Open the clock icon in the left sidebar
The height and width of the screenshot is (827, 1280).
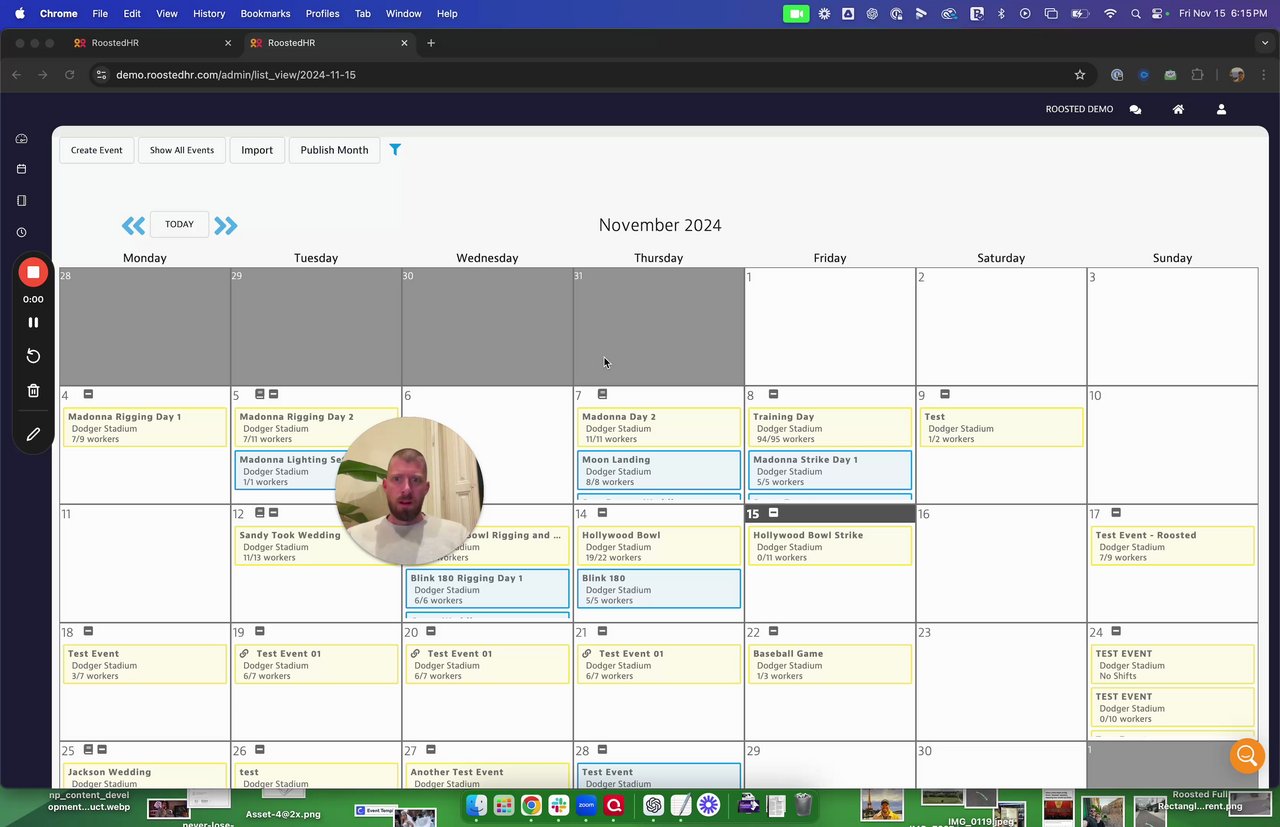22,232
